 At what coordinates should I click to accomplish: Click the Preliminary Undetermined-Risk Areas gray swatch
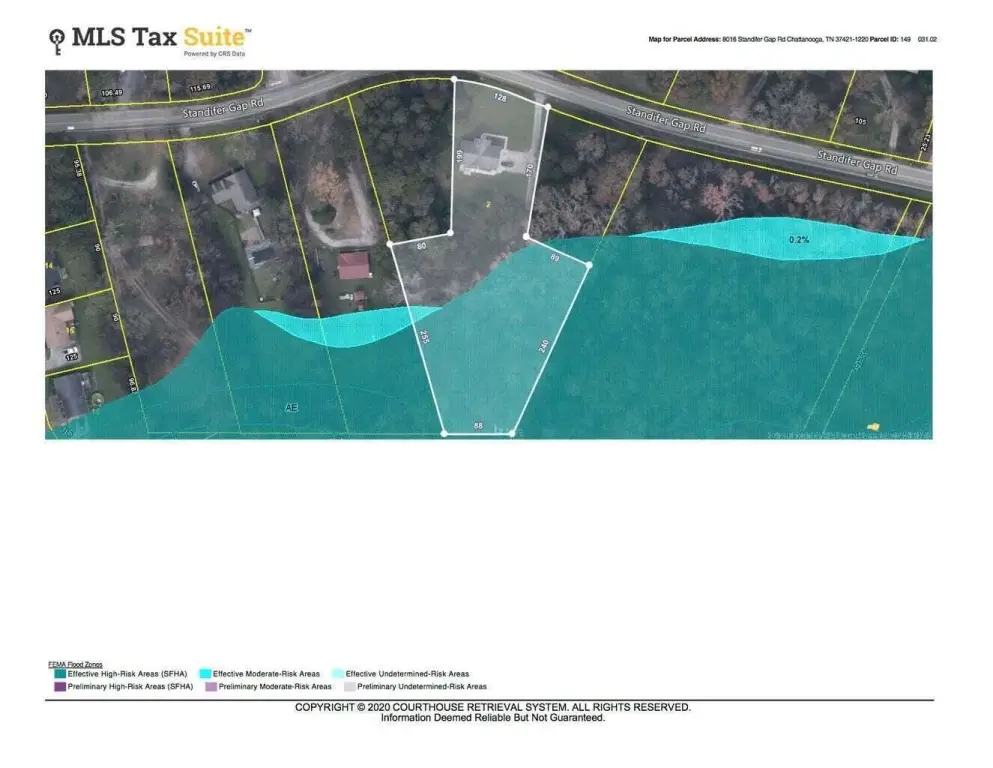[x=350, y=687]
